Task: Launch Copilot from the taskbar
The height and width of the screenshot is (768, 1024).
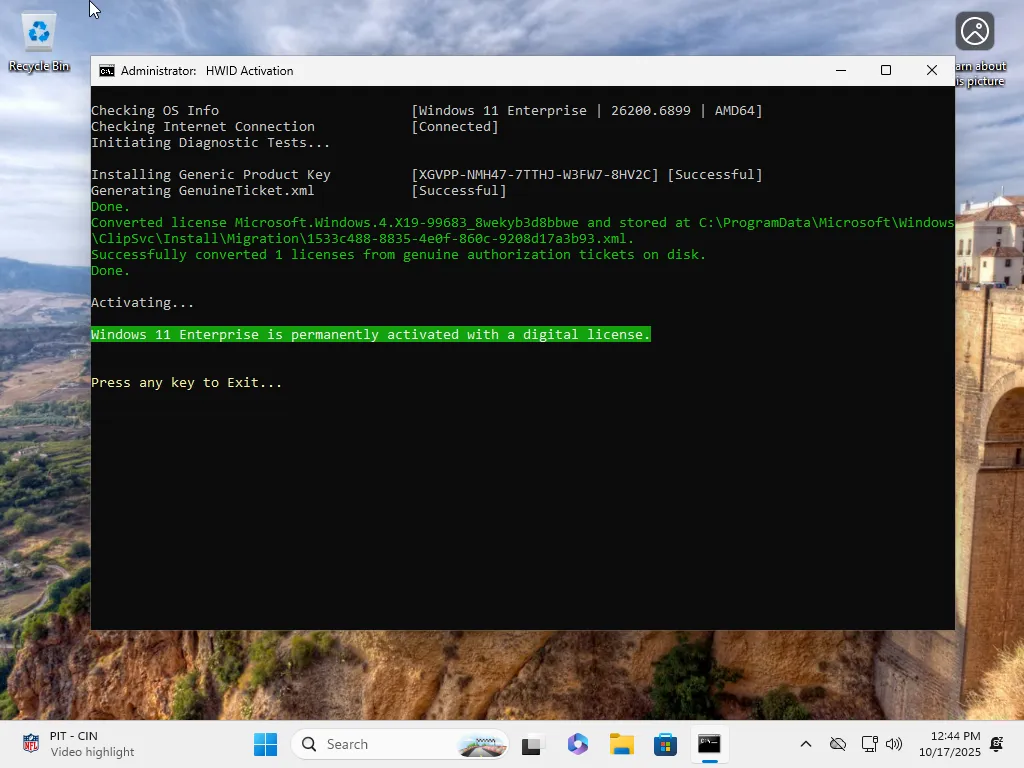Action: [x=577, y=744]
